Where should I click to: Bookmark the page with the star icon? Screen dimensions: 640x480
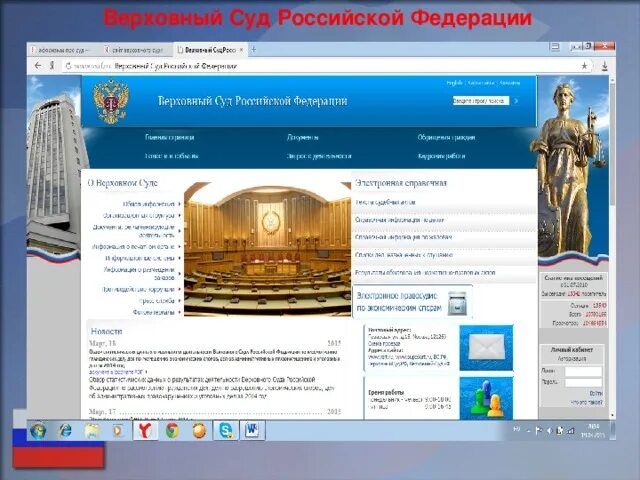(x=584, y=66)
